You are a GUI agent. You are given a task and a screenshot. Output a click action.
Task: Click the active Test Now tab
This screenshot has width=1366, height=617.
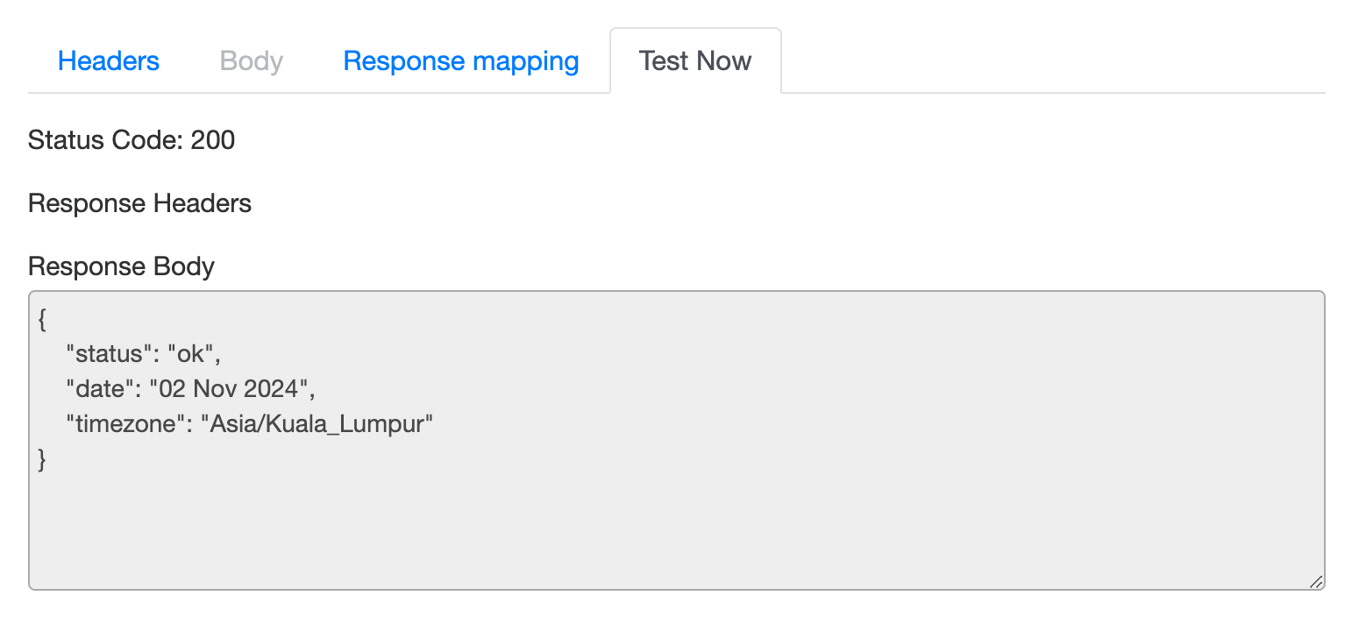click(695, 61)
